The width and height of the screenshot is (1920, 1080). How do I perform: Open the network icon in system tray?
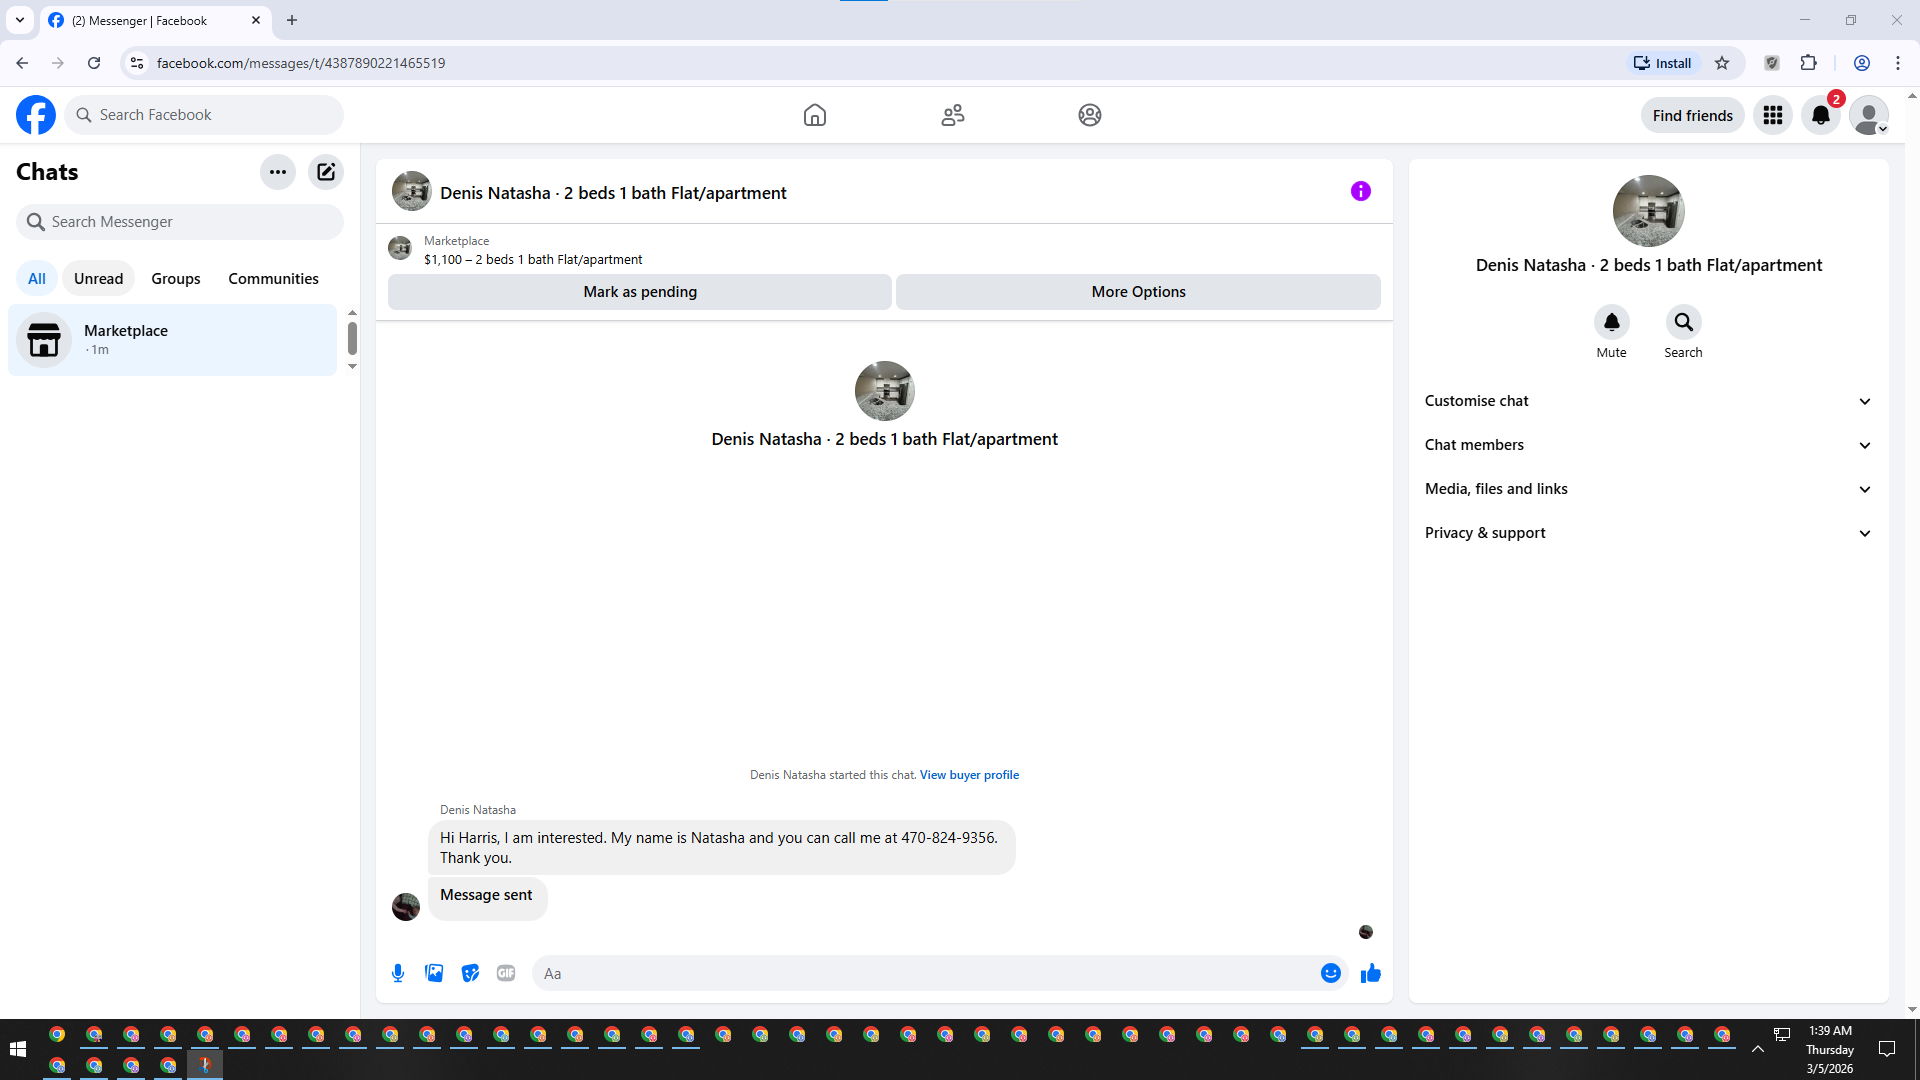(1782, 1034)
